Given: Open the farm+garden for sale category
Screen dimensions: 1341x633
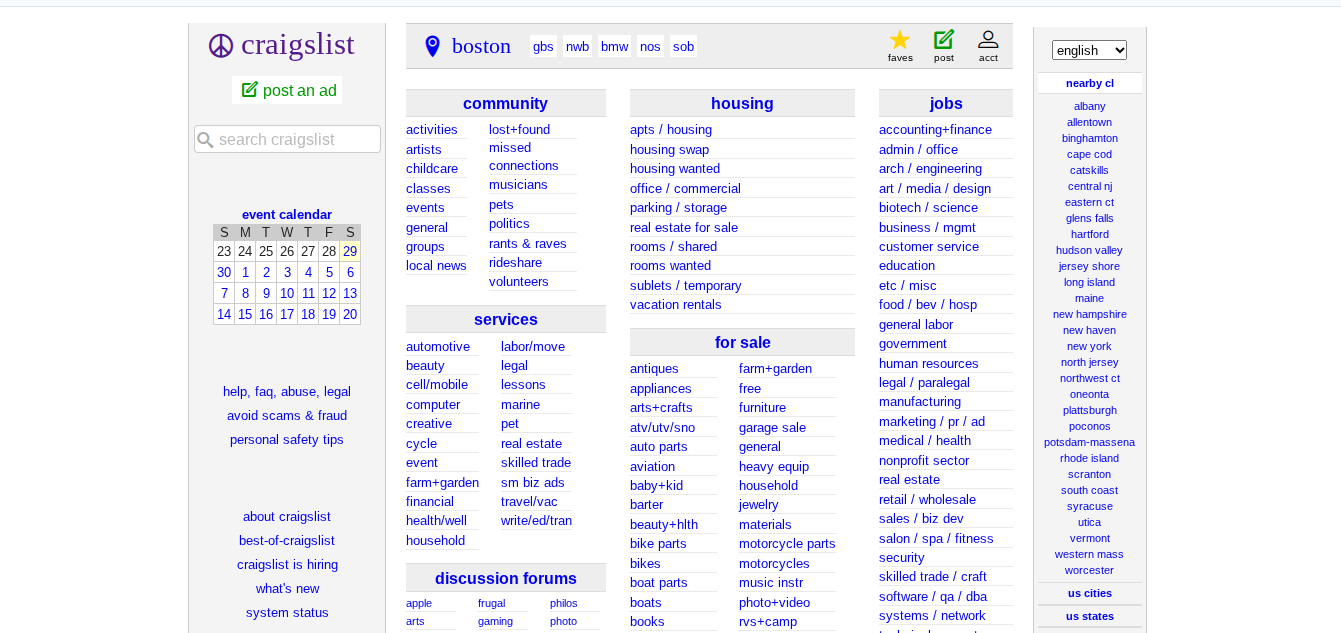Looking at the screenshot, I should click(x=775, y=369).
